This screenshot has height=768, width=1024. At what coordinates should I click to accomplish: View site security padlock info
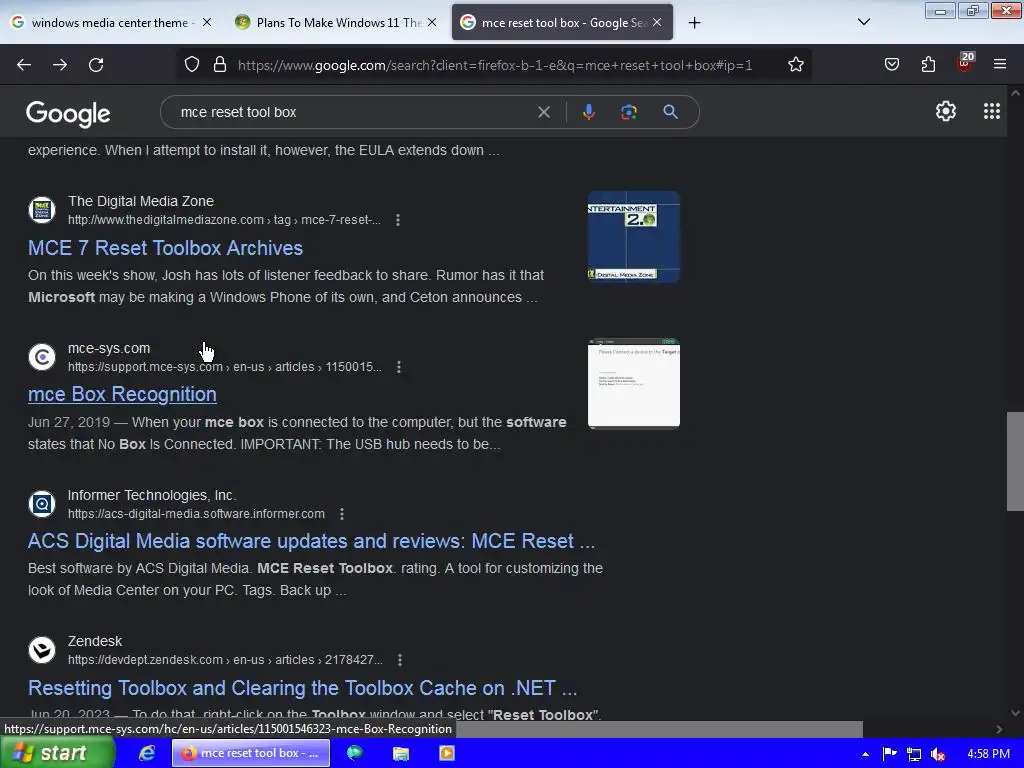click(220, 65)
